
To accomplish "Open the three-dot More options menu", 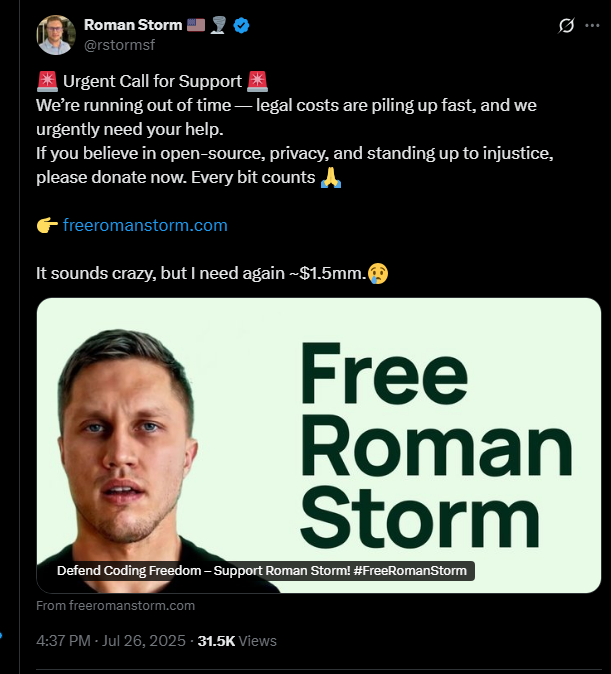I will pyautogui.click(x=592, y=25).
